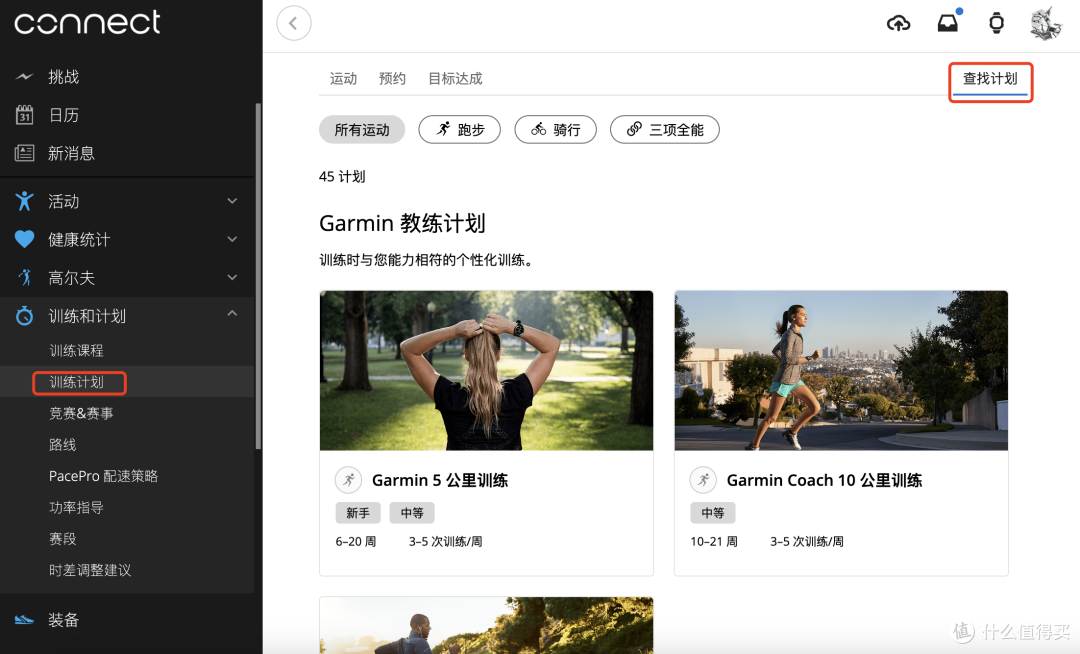Click the 装备 shoe gear icon

pos(24,620)
